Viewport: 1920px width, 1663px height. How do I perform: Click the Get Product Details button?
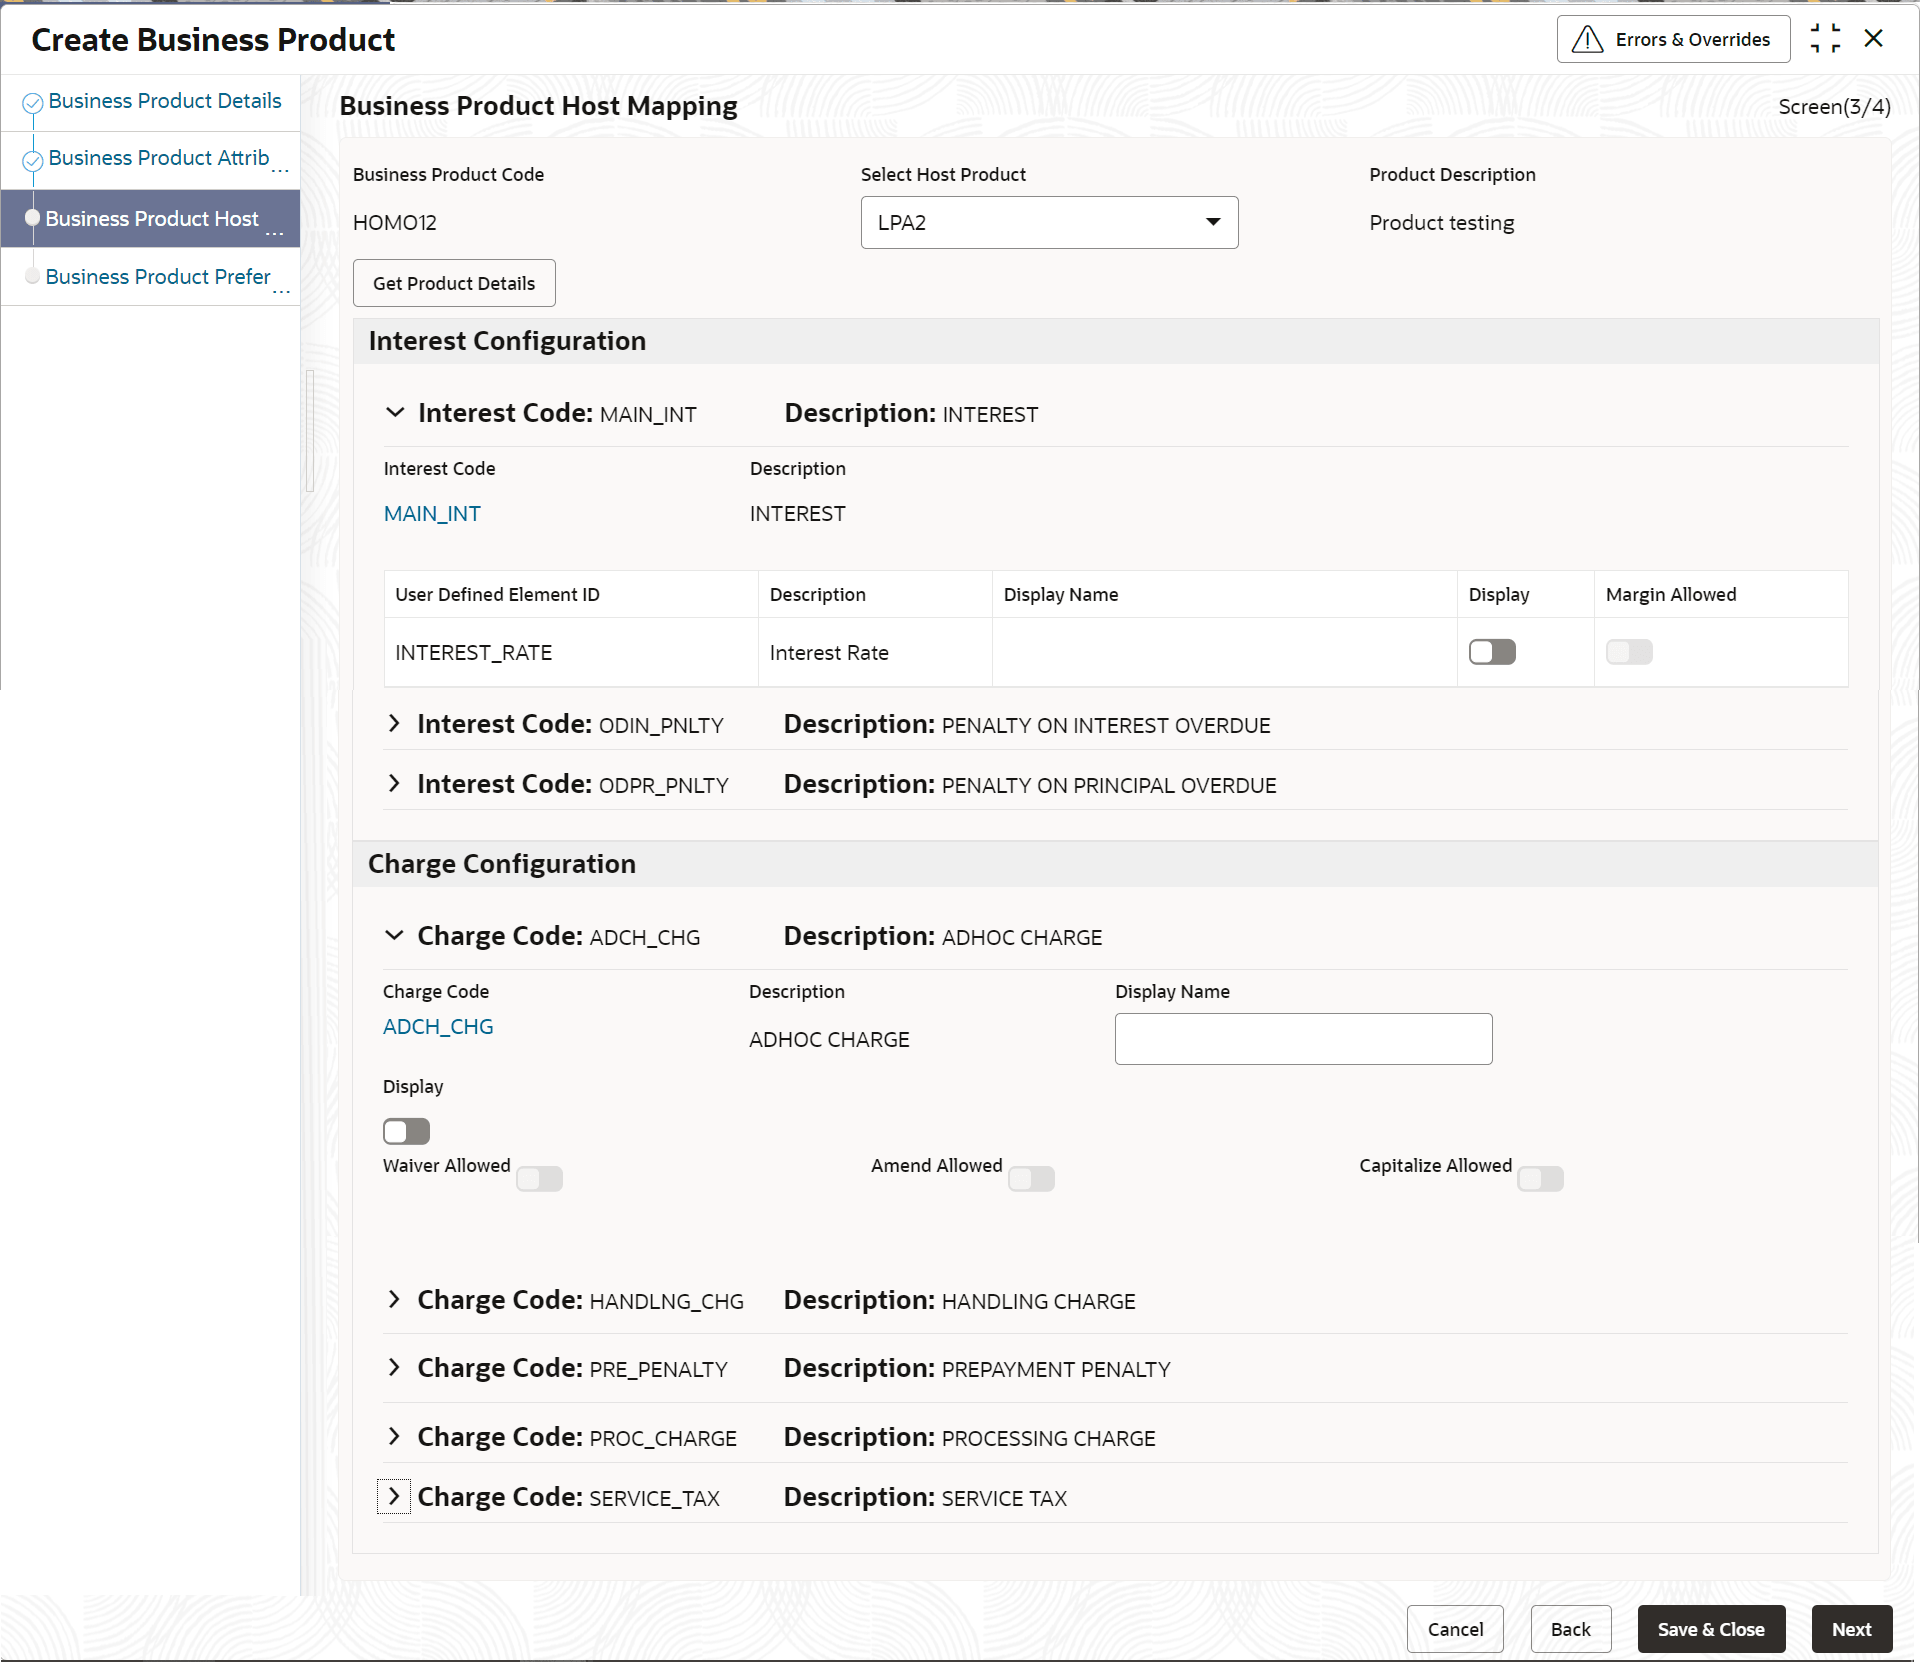pyautogui.click(x=454, y=284)
